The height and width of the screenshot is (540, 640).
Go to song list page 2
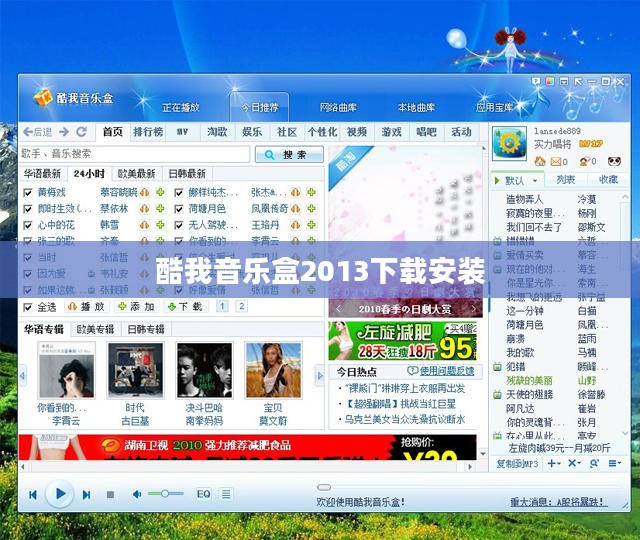click(241, 306)
